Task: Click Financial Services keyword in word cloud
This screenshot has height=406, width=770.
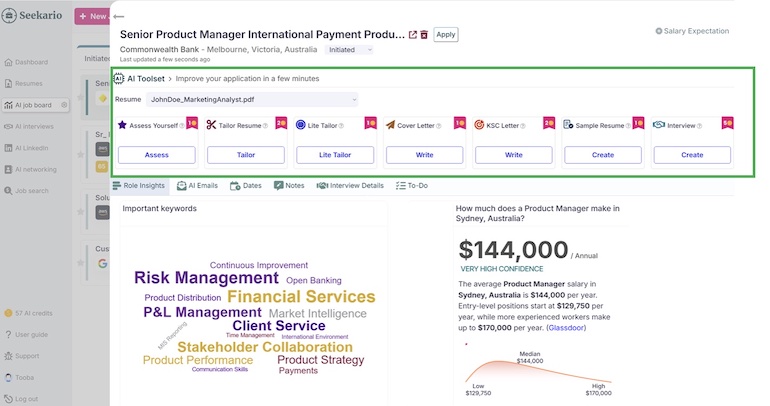Action: tap(301, 297)
